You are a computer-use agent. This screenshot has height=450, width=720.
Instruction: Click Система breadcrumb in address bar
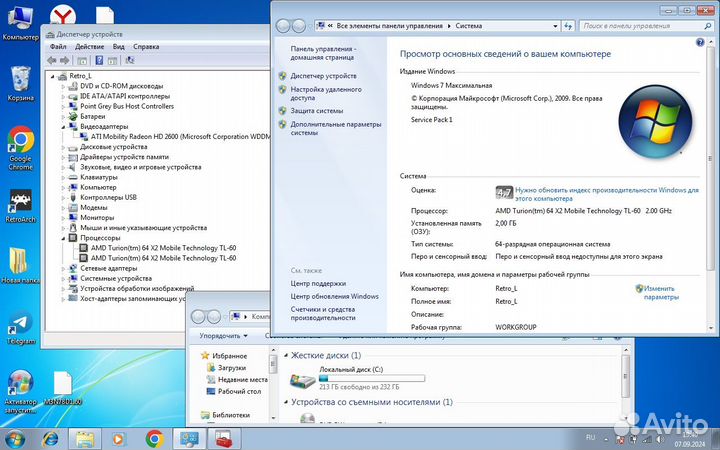[468, 26]
